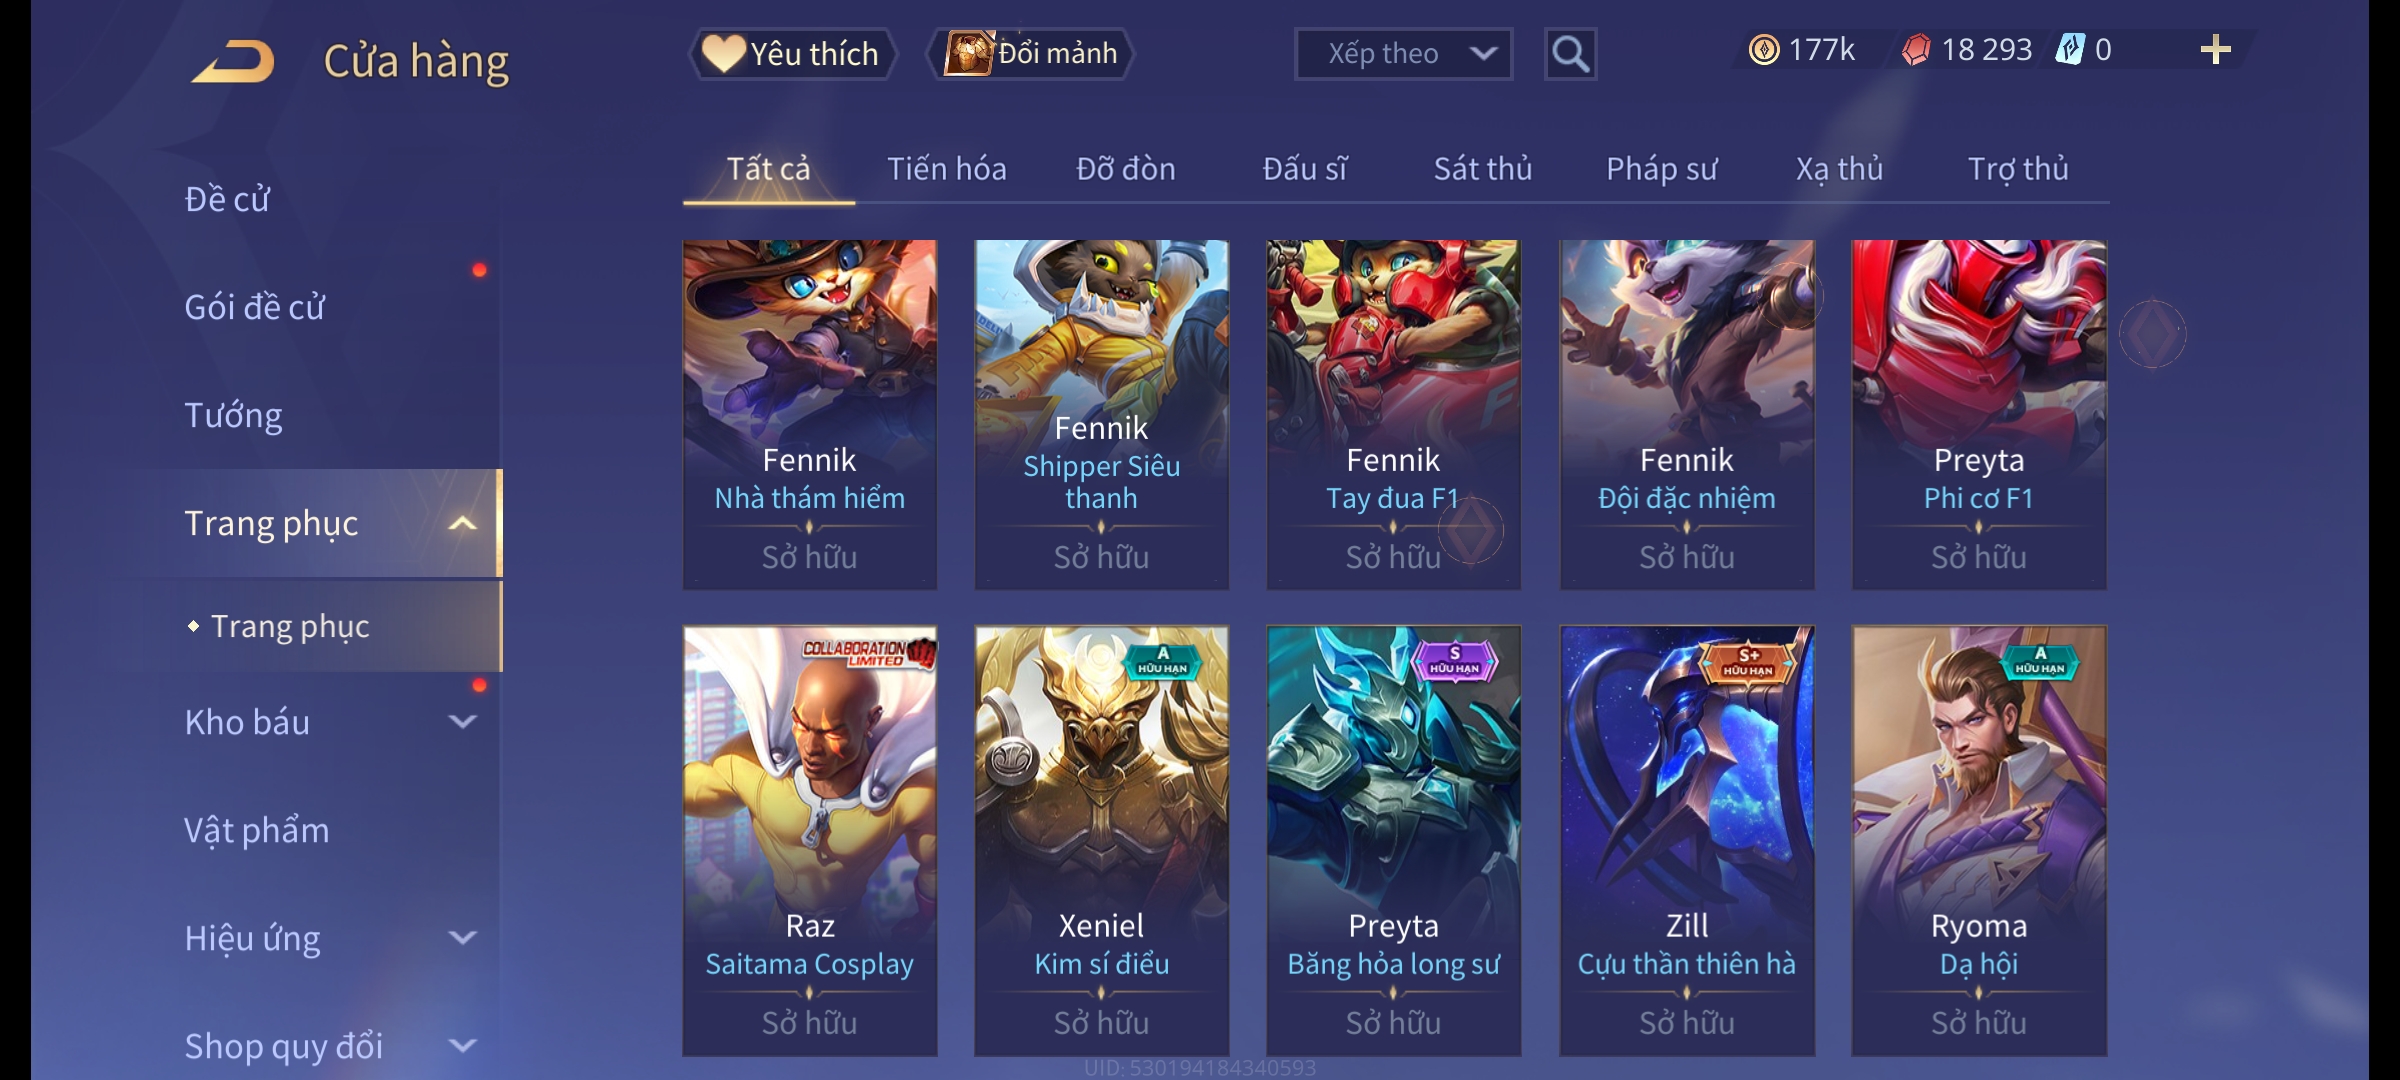Expand Shop quy đổi section
This screenshot has width=2400, height=1080.
coord(462,1045)
